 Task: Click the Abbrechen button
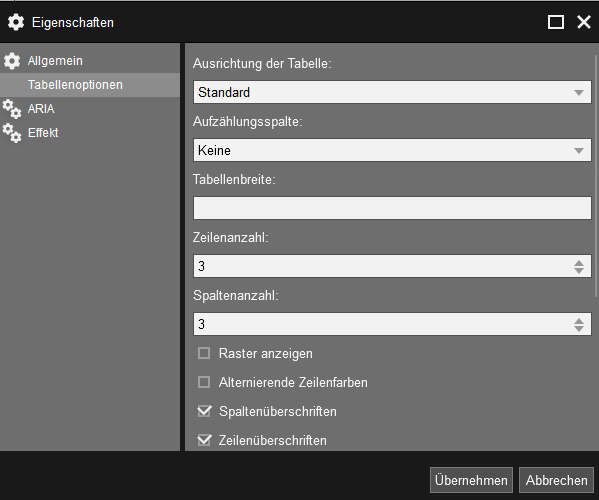point(556,480)
